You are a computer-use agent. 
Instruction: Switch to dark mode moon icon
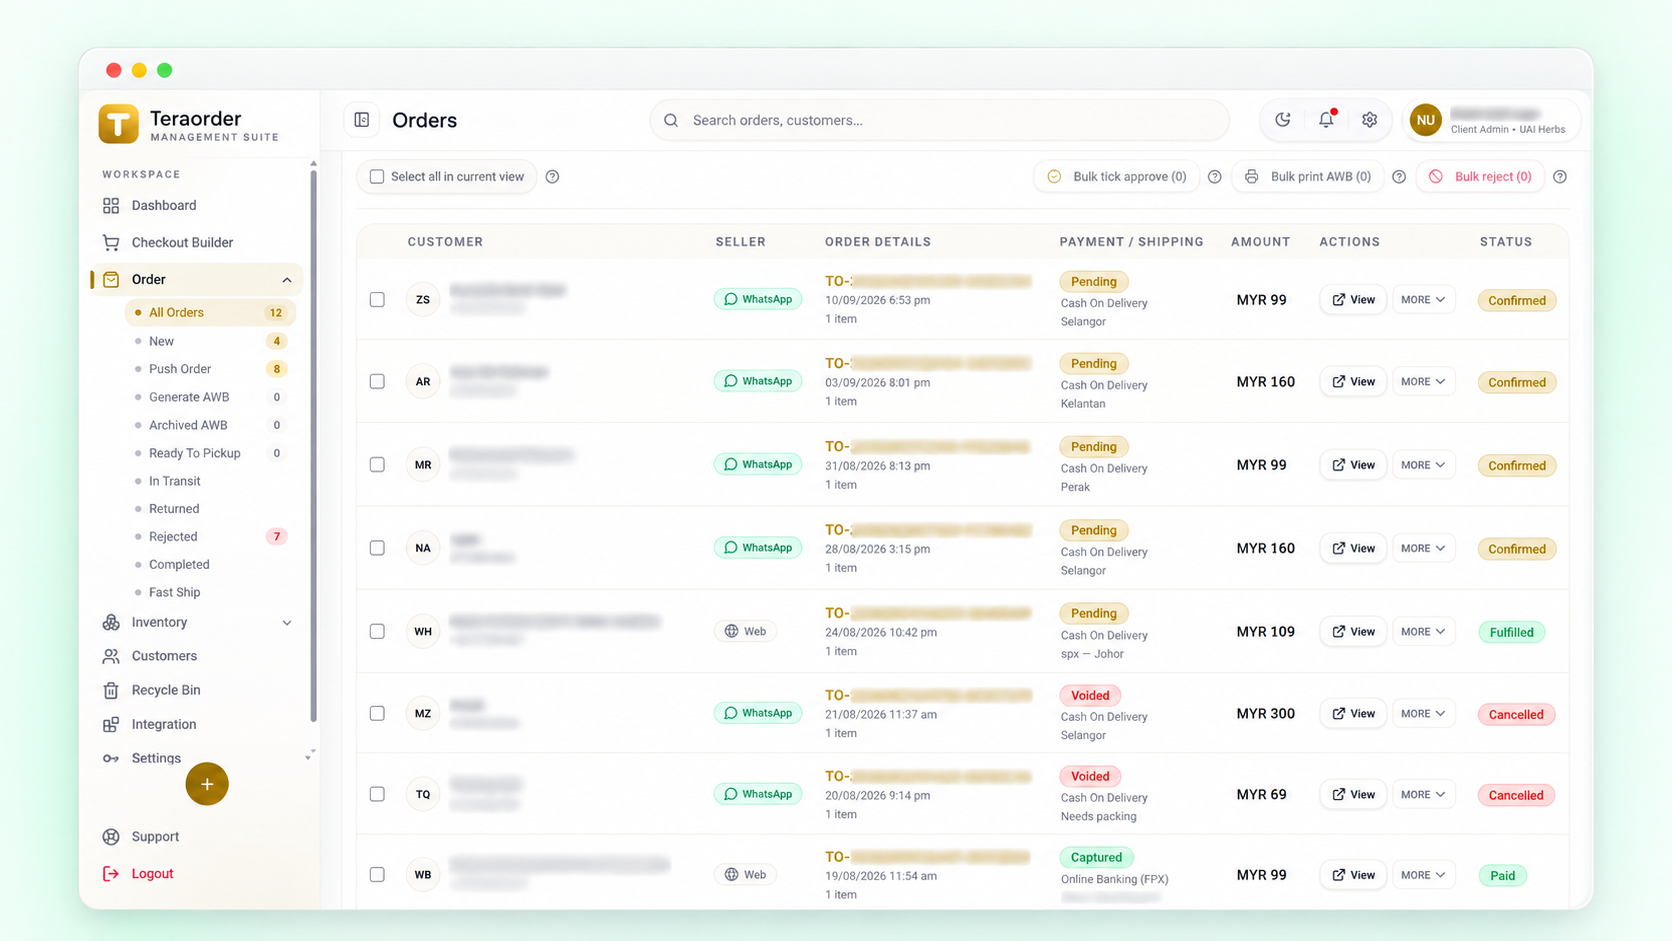(x=1283, y=120)
